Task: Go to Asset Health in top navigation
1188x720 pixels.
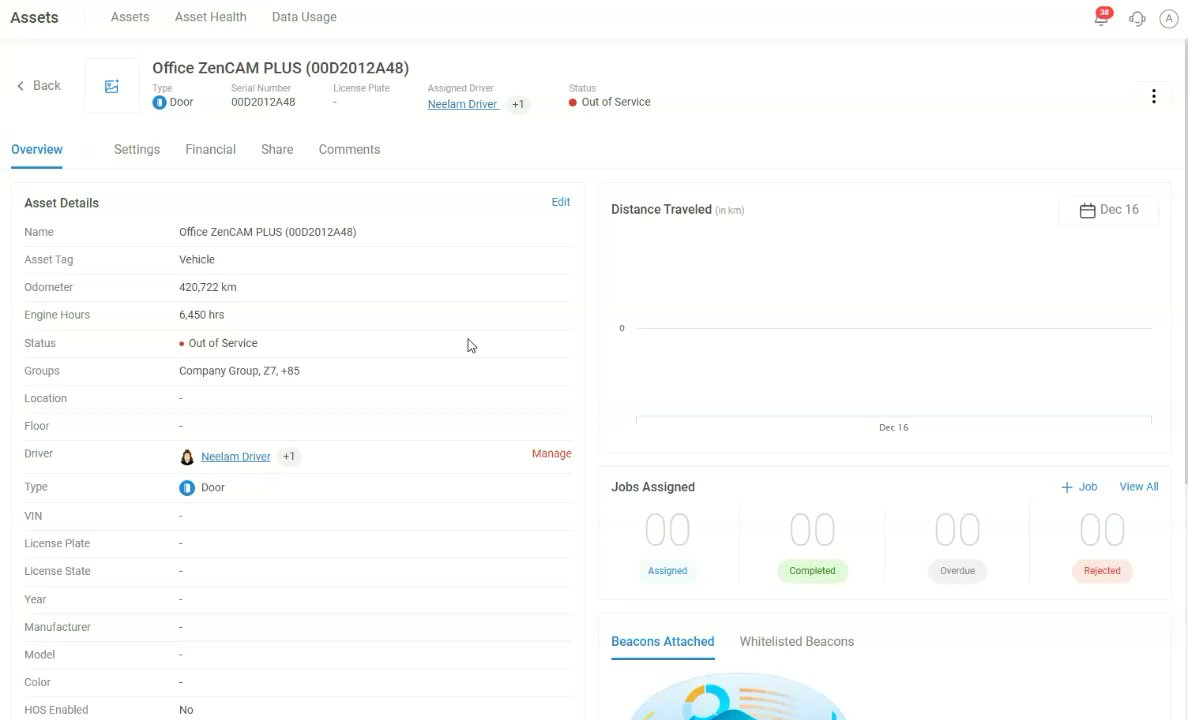Action: (x=211, y=17)
